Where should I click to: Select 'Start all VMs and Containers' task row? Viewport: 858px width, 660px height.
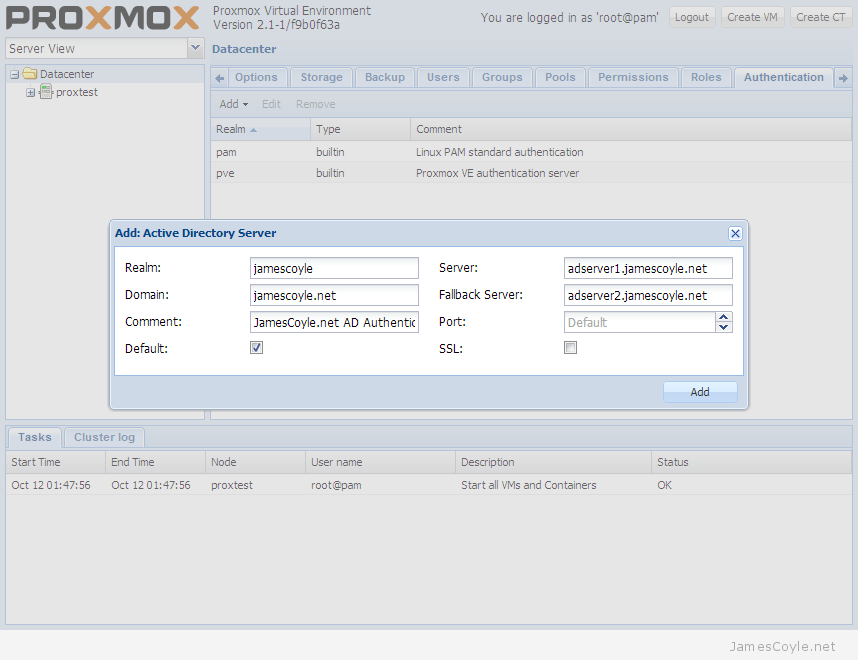tap(429, 485)
